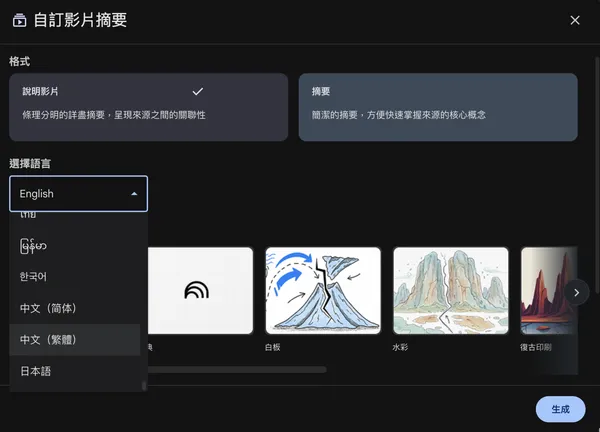Click the video overview icon beside the title
The image size is (600, 432).
click(19, 20)
